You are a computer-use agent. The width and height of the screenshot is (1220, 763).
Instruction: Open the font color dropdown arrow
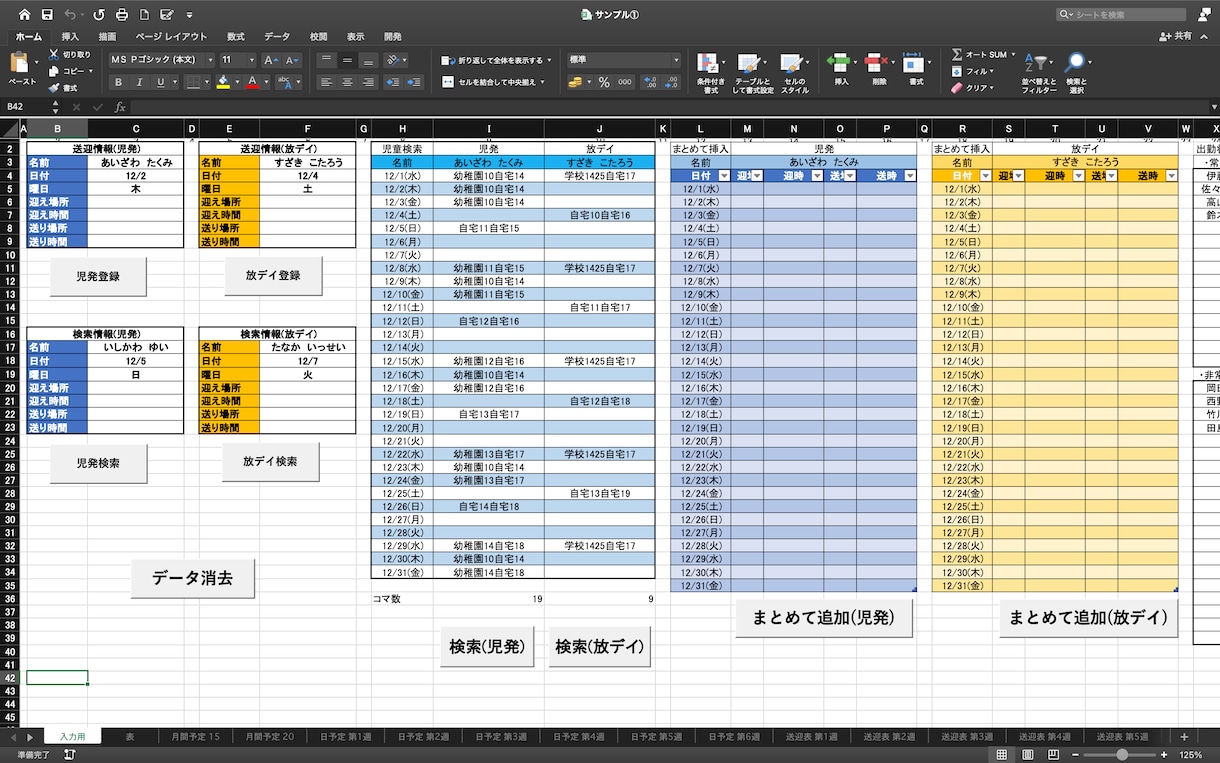pos(266,83)
